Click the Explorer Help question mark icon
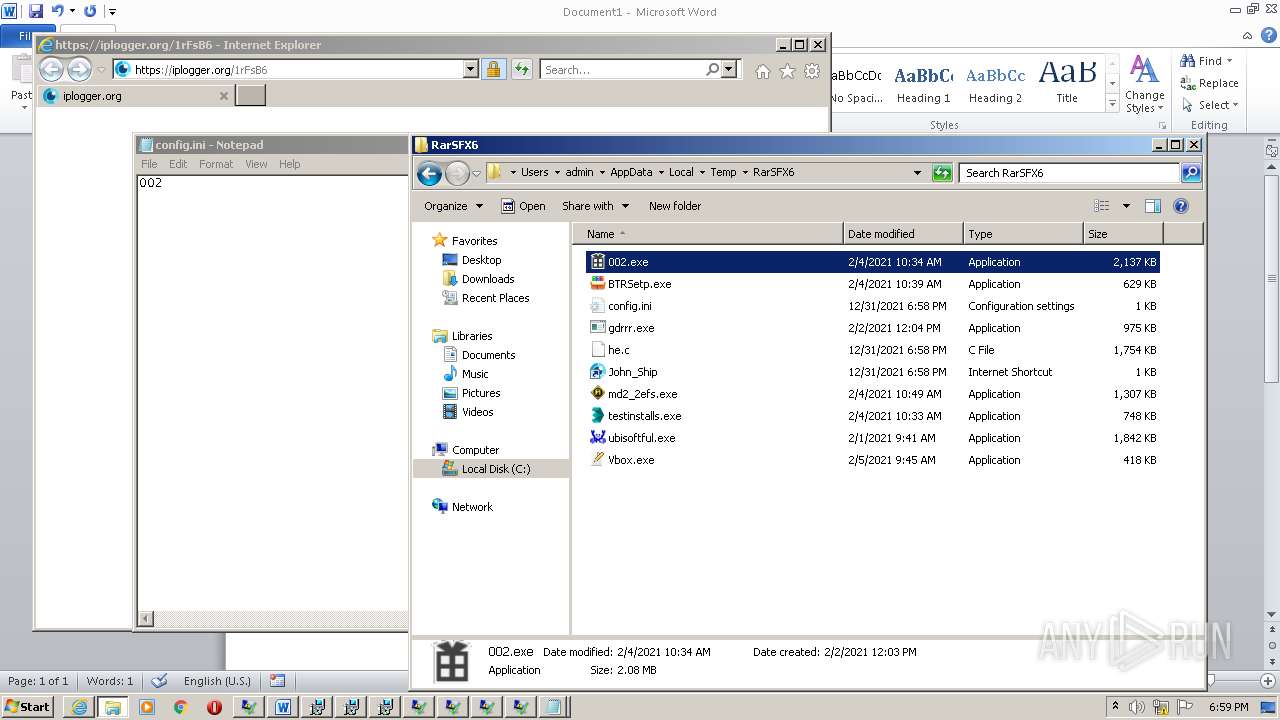1280x720 pixels. click(x=1180, y=206)
